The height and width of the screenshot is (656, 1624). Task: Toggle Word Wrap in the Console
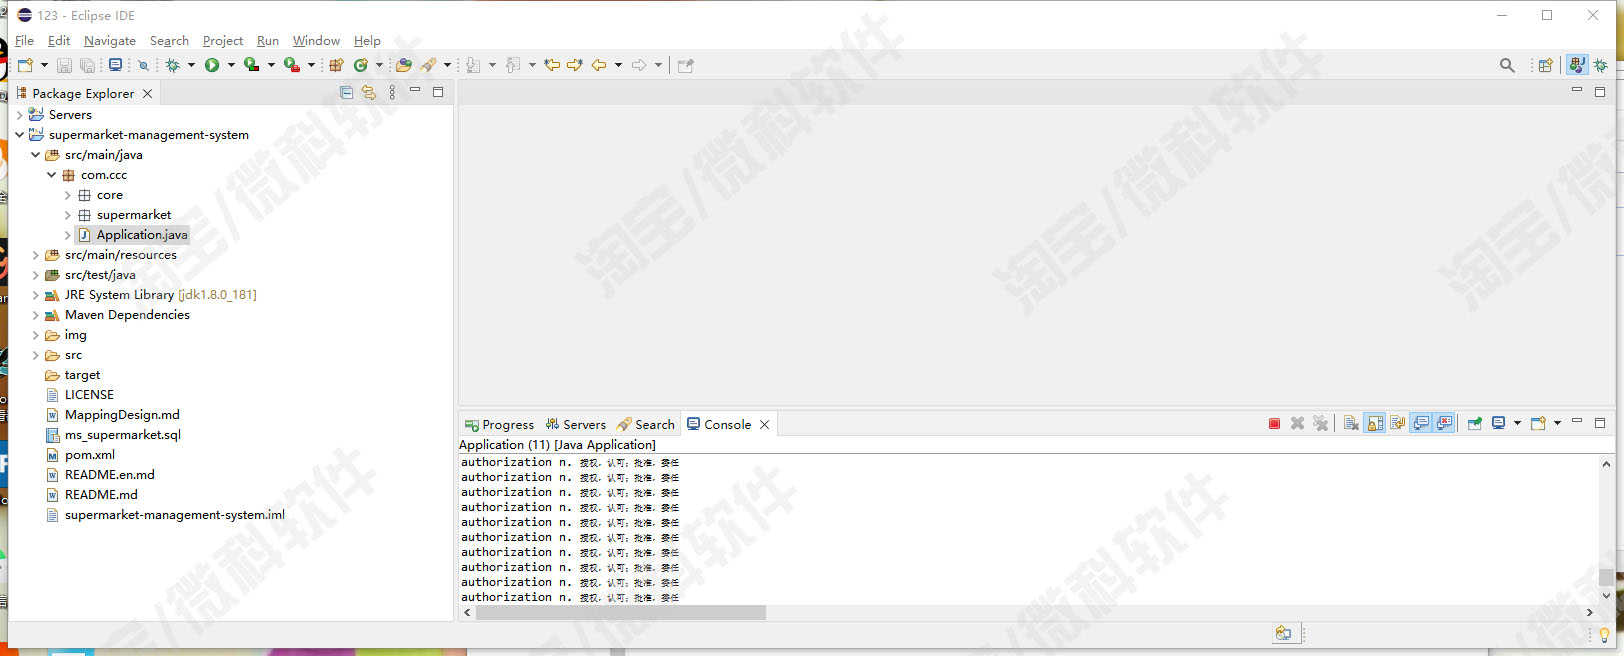[1398, 424]
